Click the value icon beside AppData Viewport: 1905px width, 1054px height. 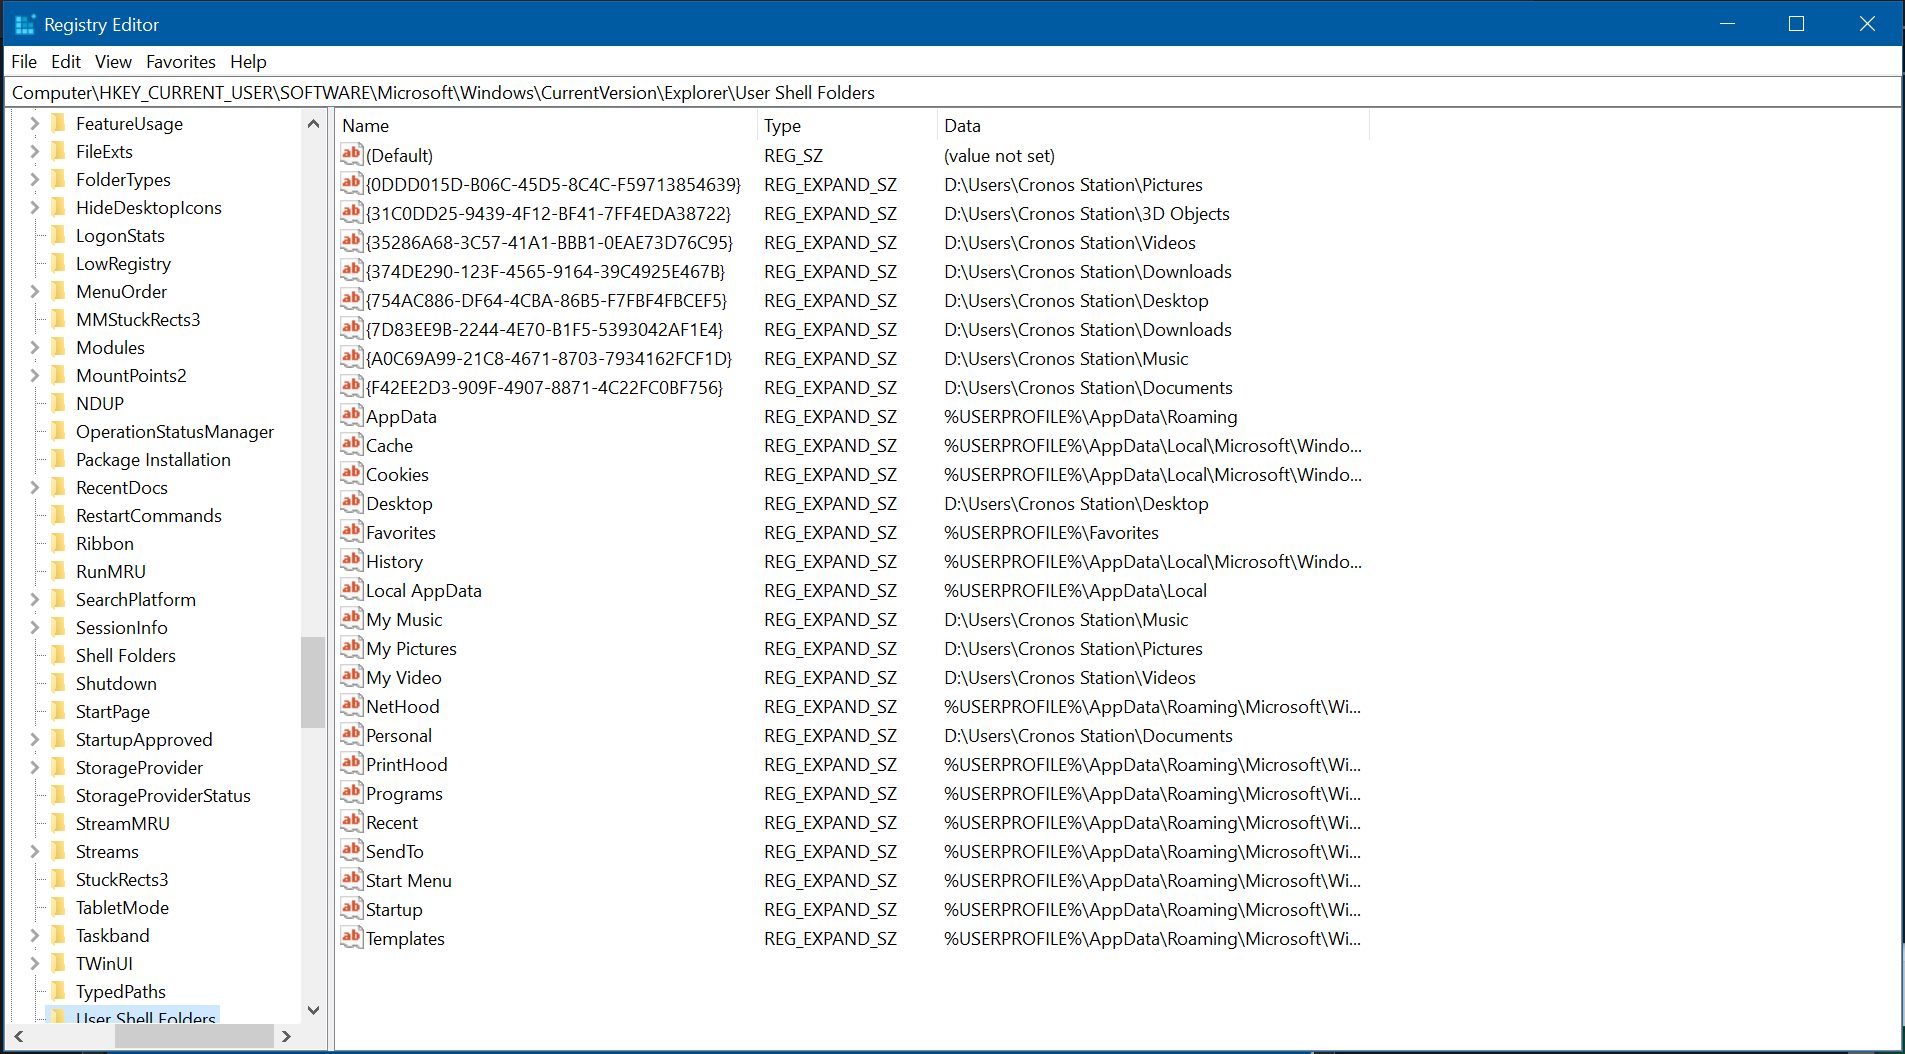pos(351,415)
